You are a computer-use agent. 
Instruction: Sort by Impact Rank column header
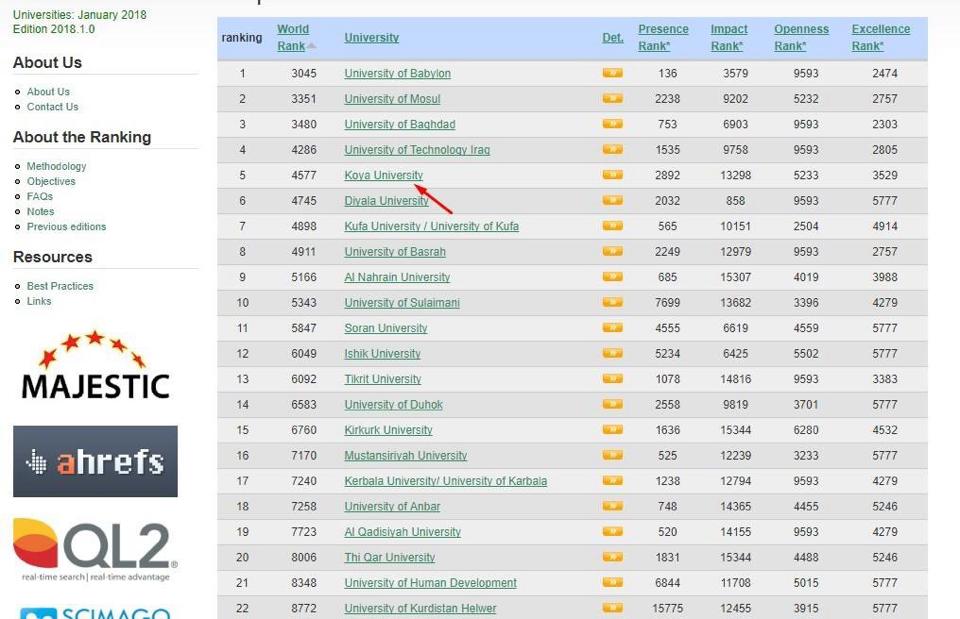[x=729, y=37]
